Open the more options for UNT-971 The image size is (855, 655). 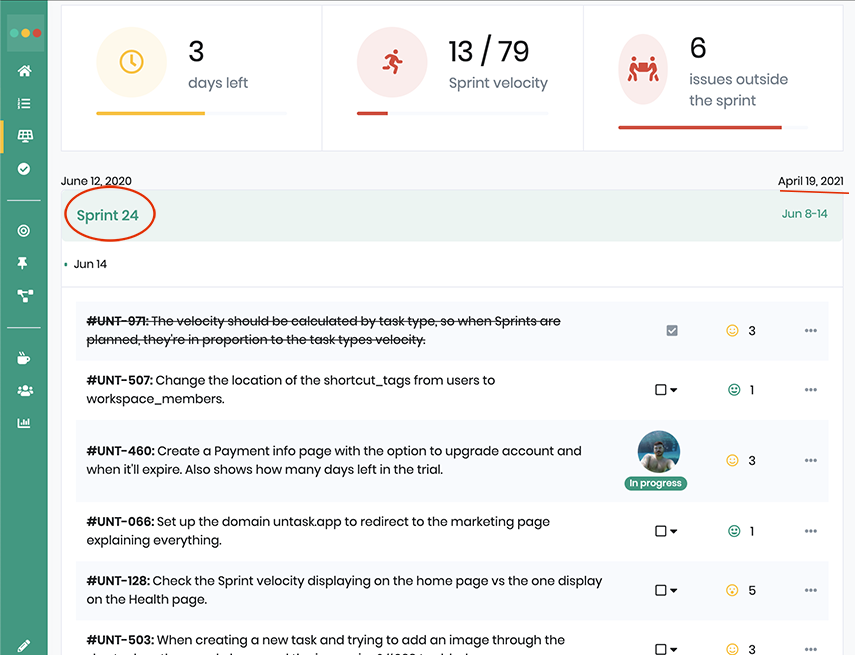[x=811, y=330]
